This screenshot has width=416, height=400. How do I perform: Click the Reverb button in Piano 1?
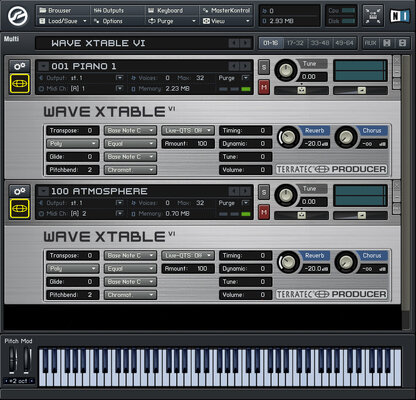point(314,130)
